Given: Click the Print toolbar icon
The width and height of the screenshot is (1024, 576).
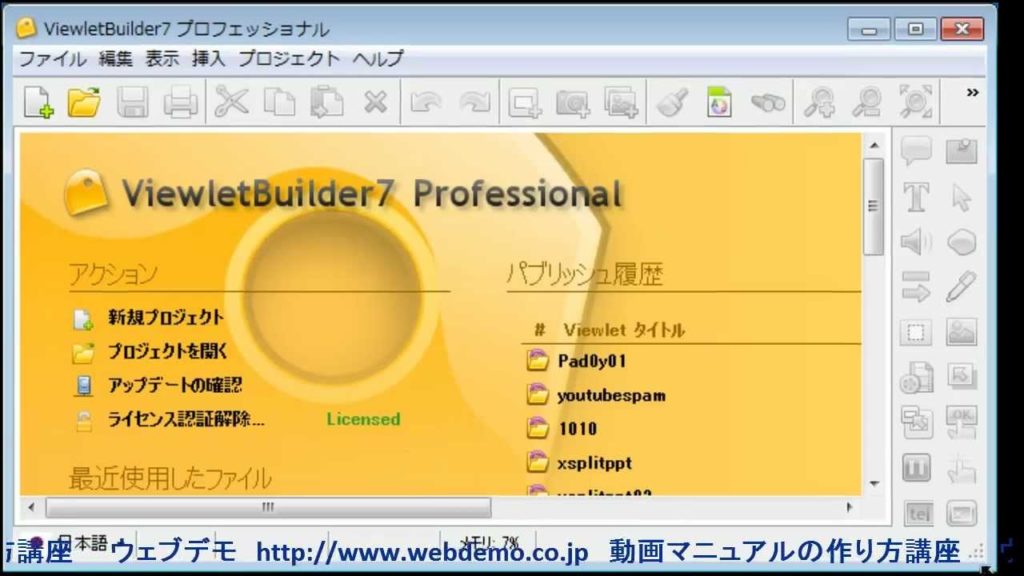Looking at the screenshot, I should (x=180, y=103).
